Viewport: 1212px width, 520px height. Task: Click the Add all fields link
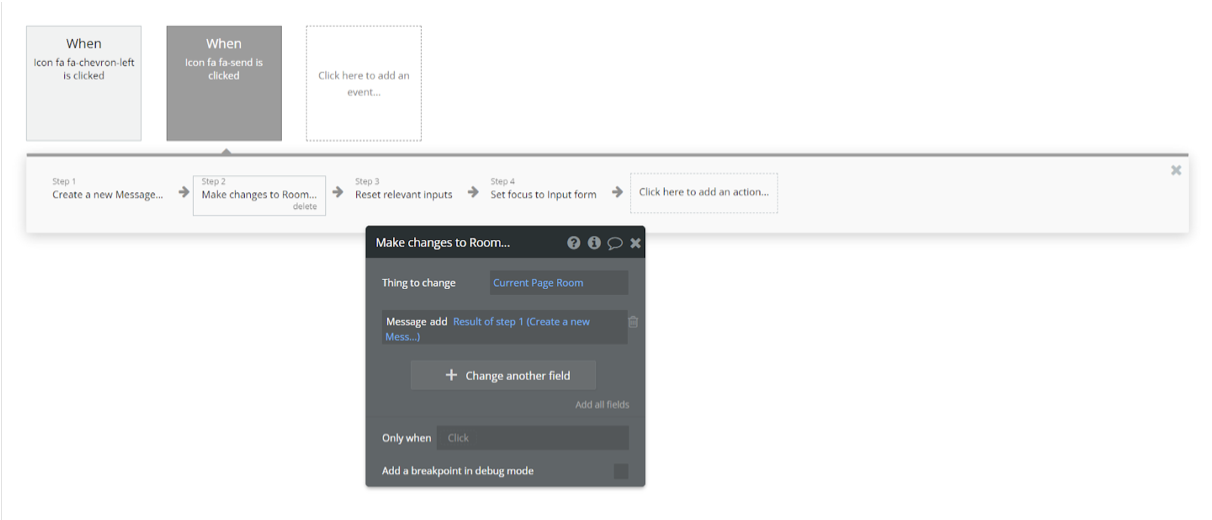(x=602, y=405)
